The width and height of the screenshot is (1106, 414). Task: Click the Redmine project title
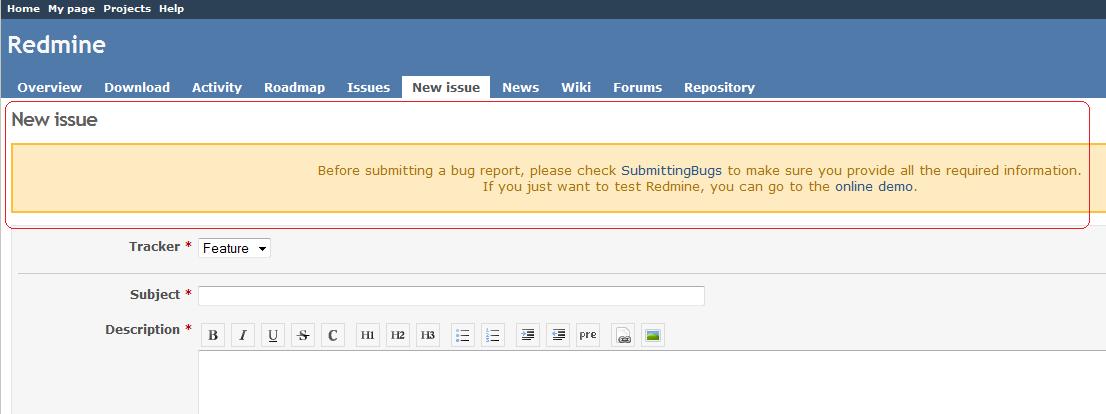click(x=56, y=45)
